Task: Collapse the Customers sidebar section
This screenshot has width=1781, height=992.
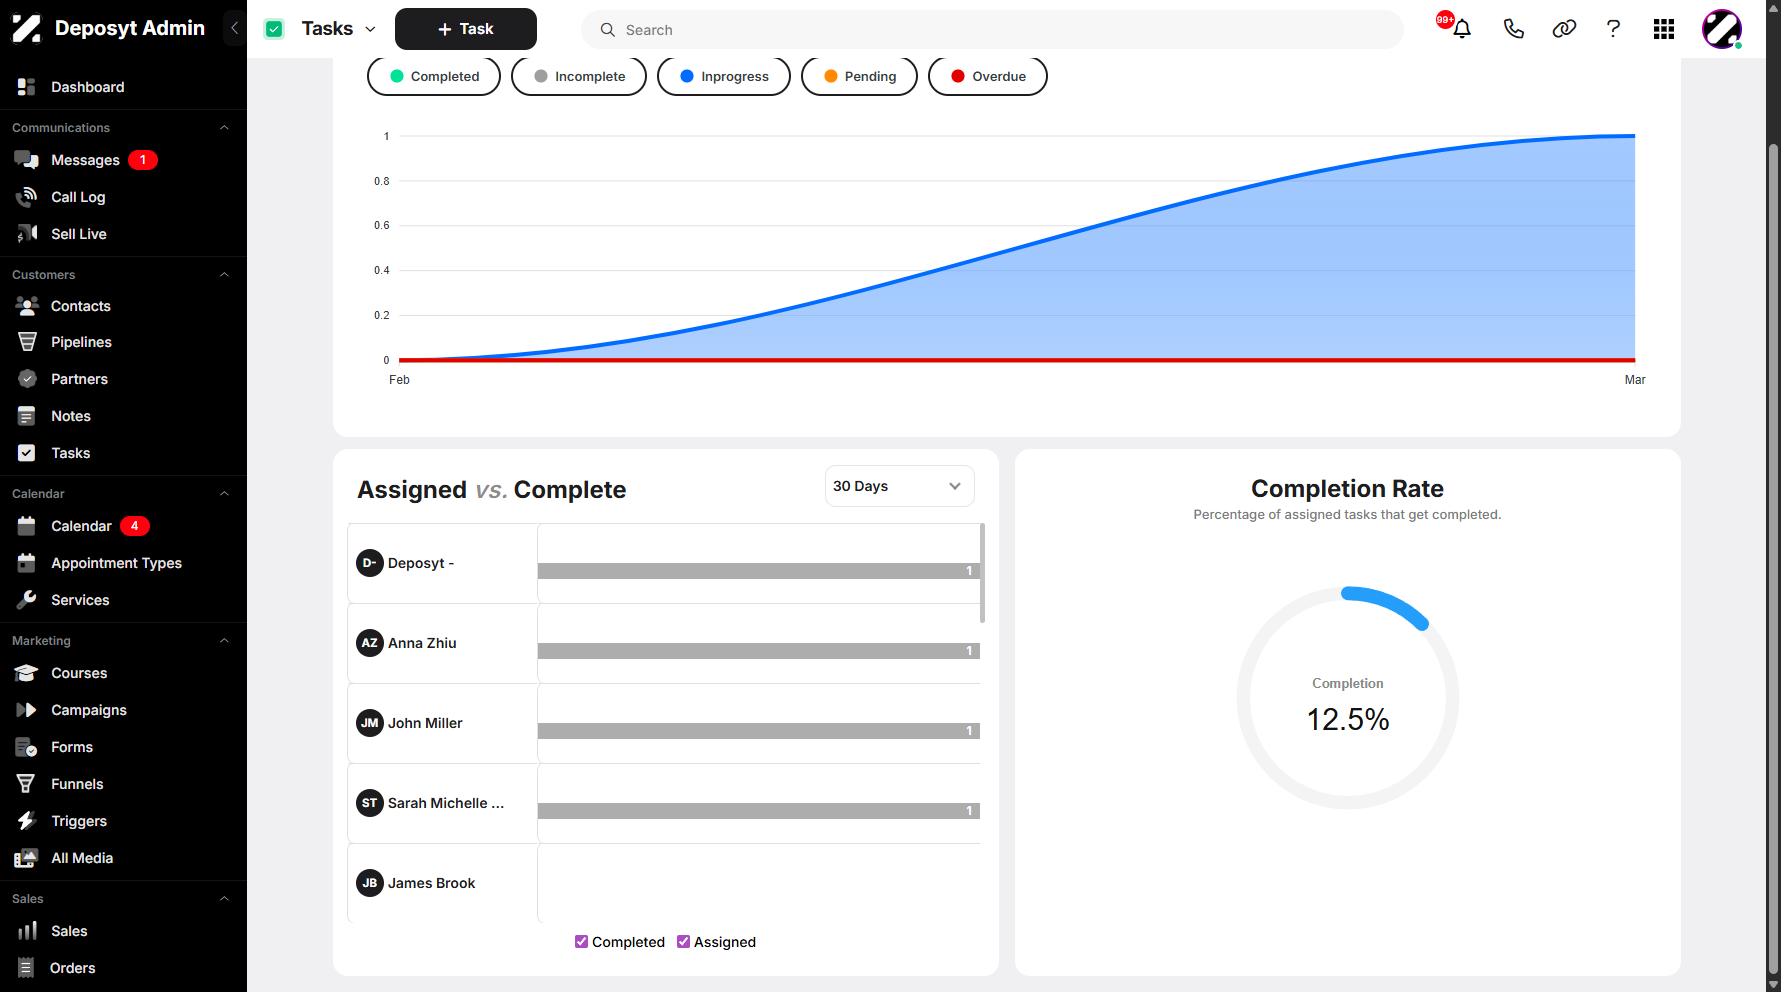Action: tap(224, 275)
